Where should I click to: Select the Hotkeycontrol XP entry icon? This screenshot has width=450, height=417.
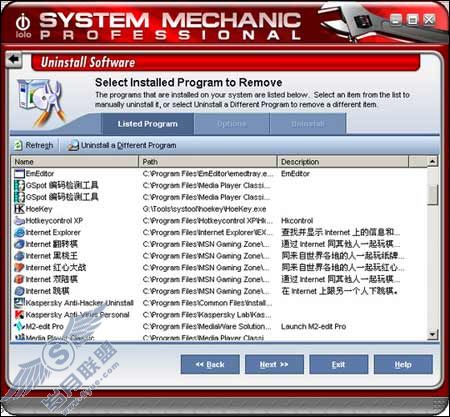[x=19, y=221]
